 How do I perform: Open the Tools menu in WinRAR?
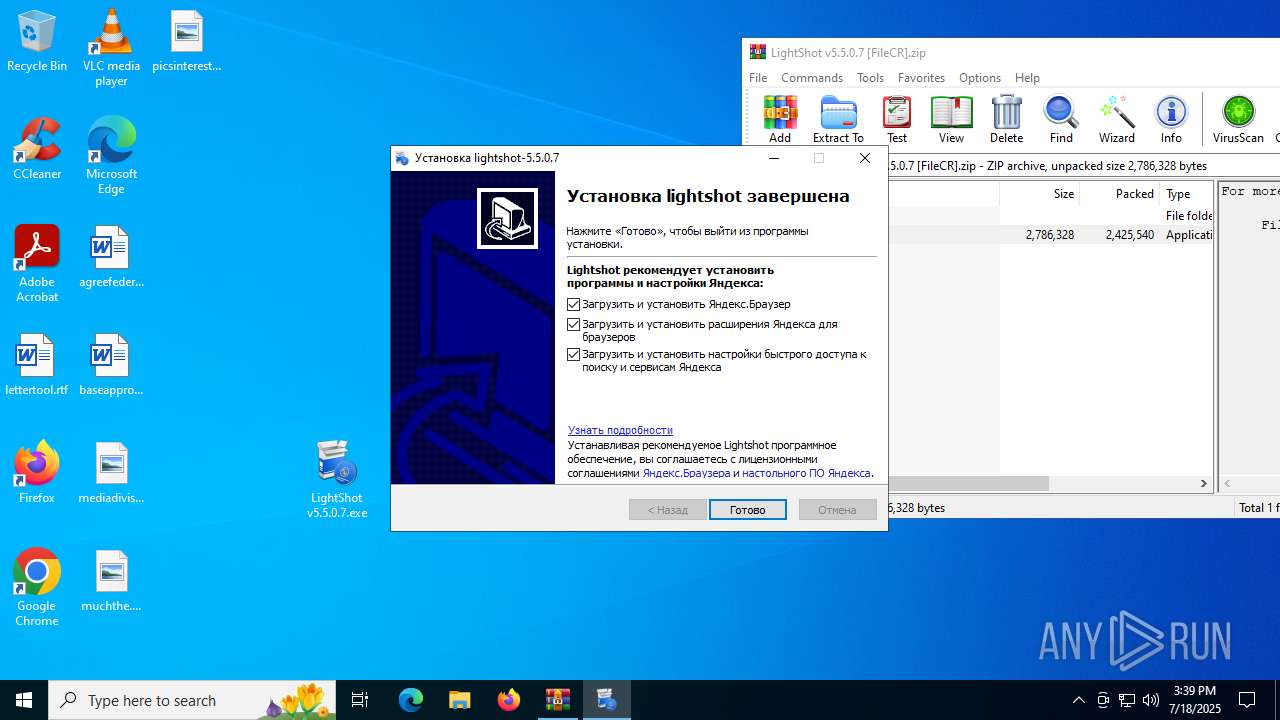(x=870, y=77)
